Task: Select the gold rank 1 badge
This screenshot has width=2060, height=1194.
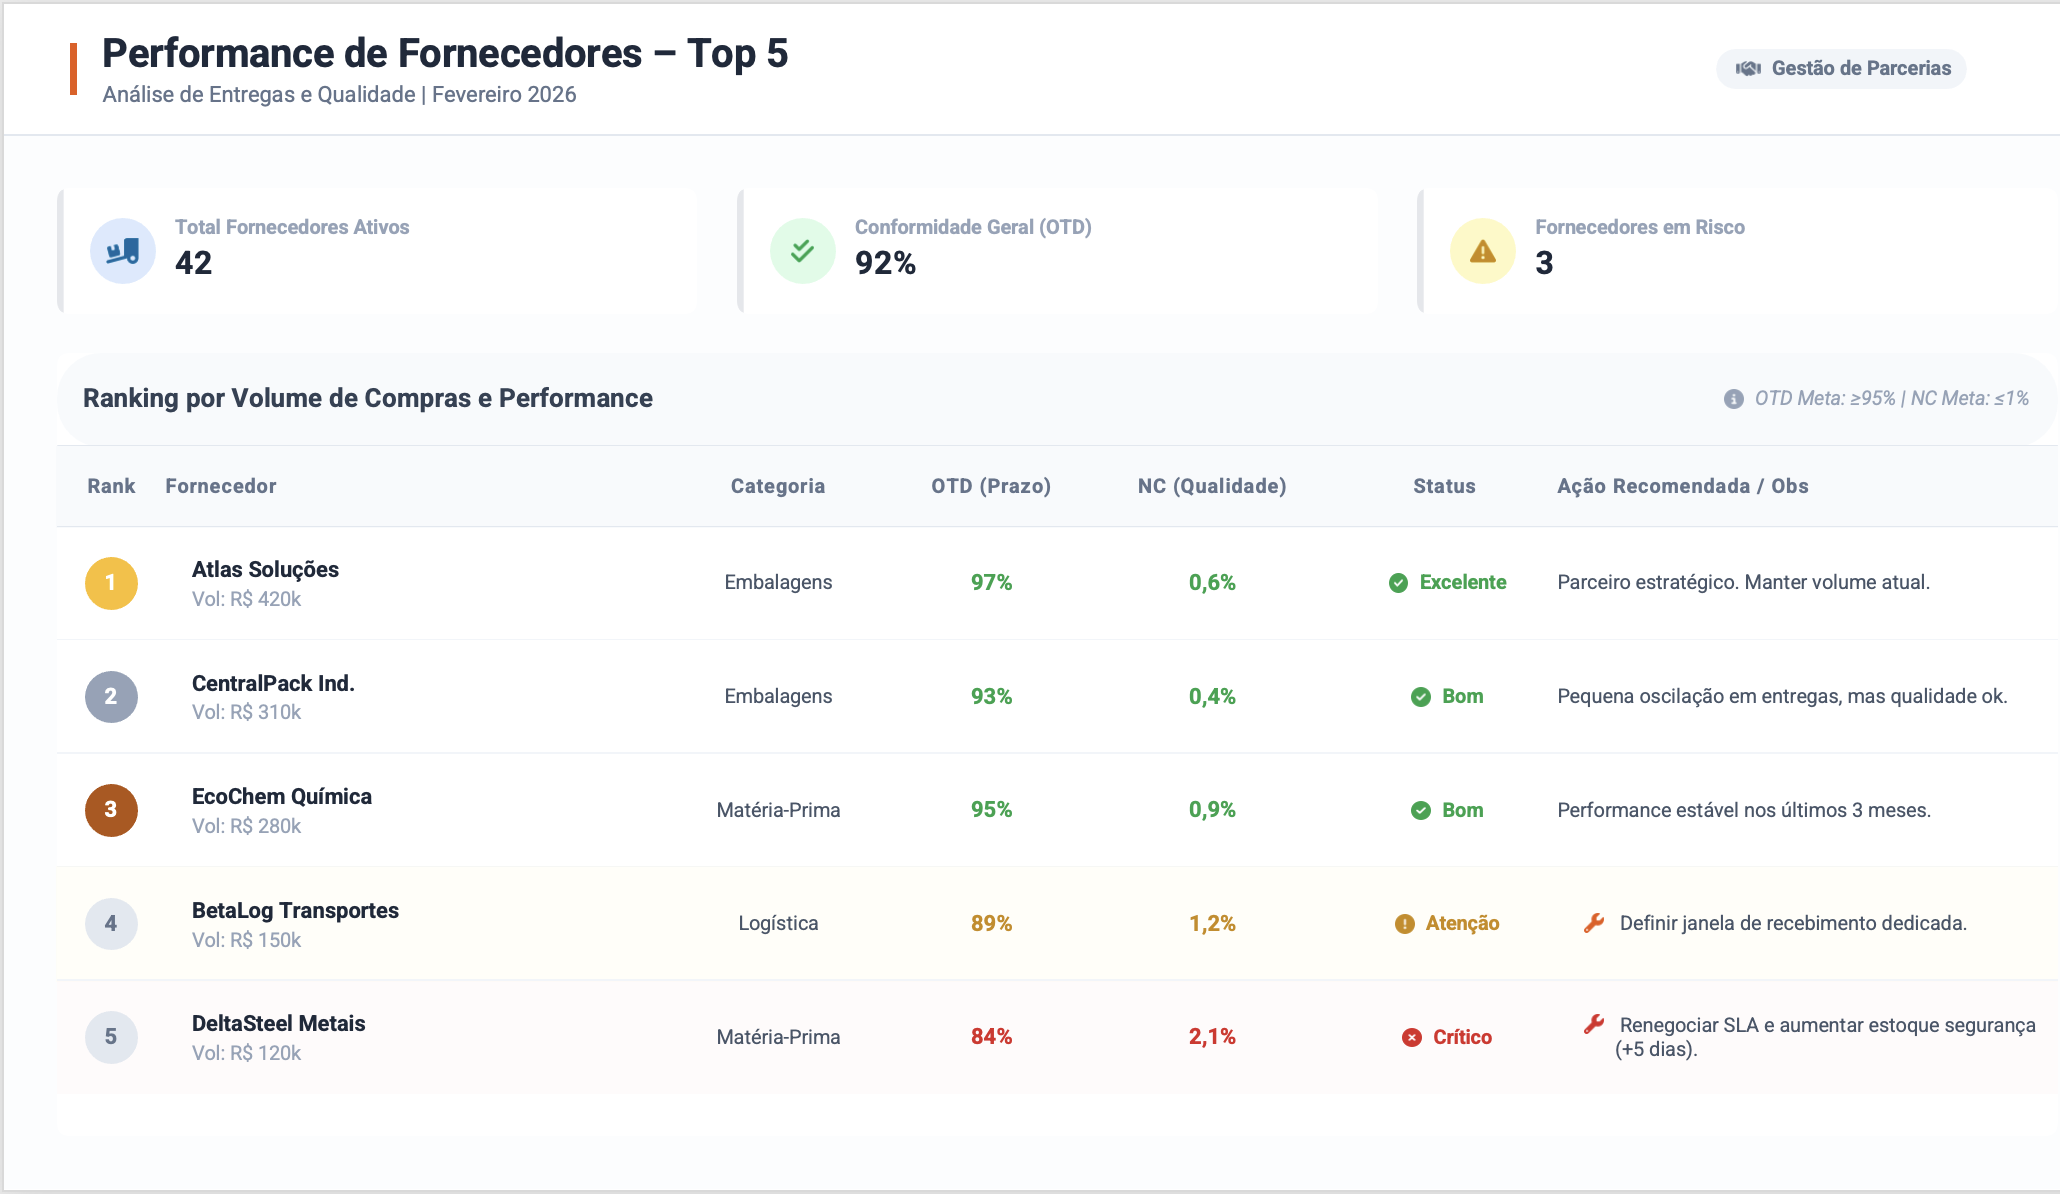Action: (x=111, y=583)
